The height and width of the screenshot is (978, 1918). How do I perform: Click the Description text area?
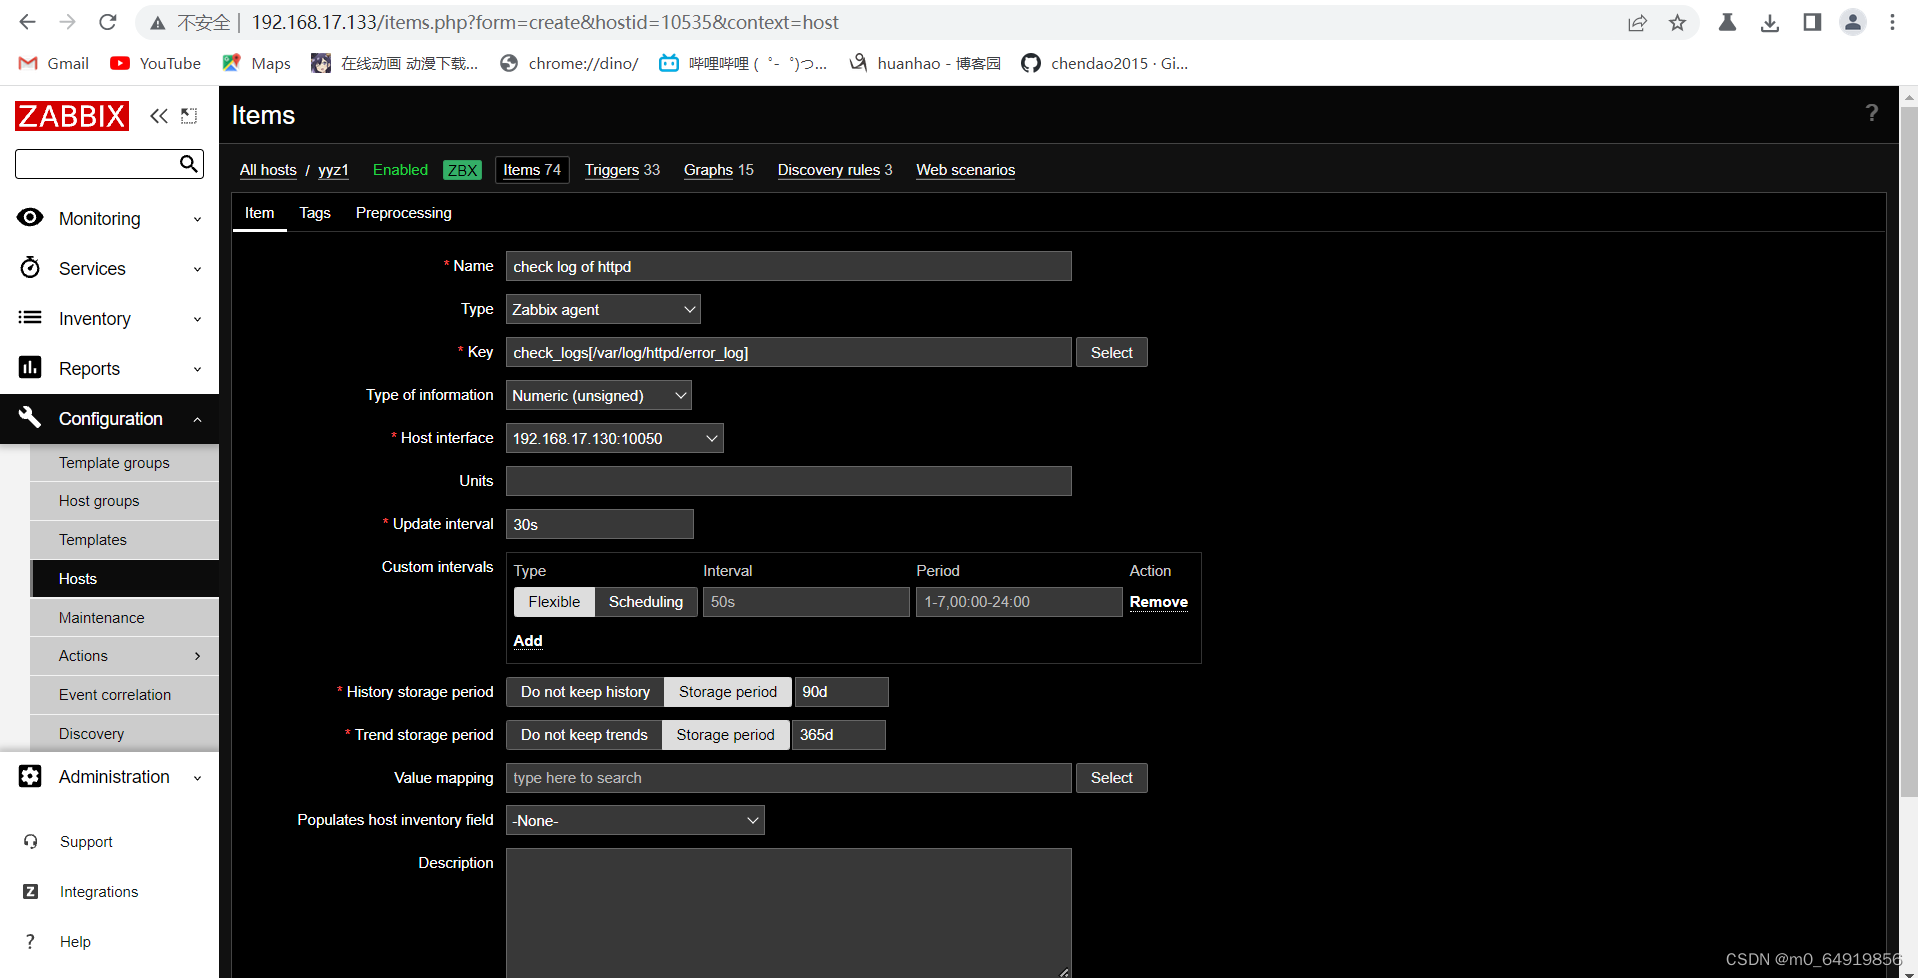click(788, 913)
